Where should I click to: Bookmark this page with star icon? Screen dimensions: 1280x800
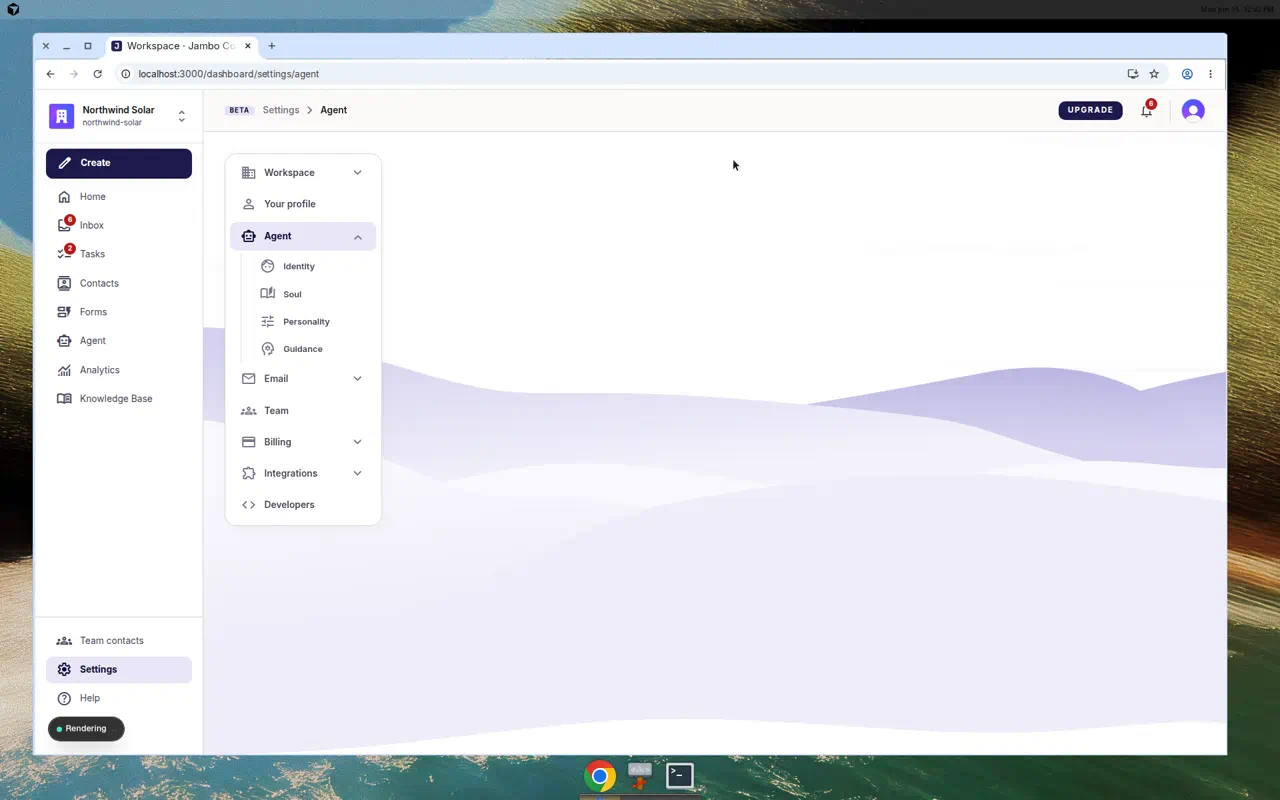(1154, 74)
